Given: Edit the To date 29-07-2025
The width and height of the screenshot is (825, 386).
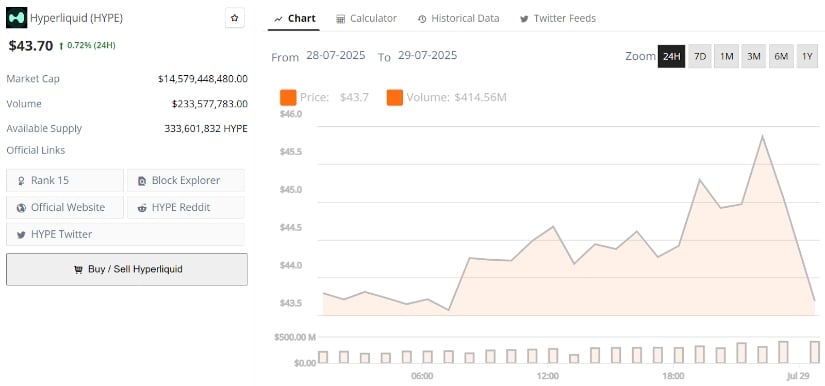Looking at the screenshot, I should pyautogui.click(x=427, y=55).
